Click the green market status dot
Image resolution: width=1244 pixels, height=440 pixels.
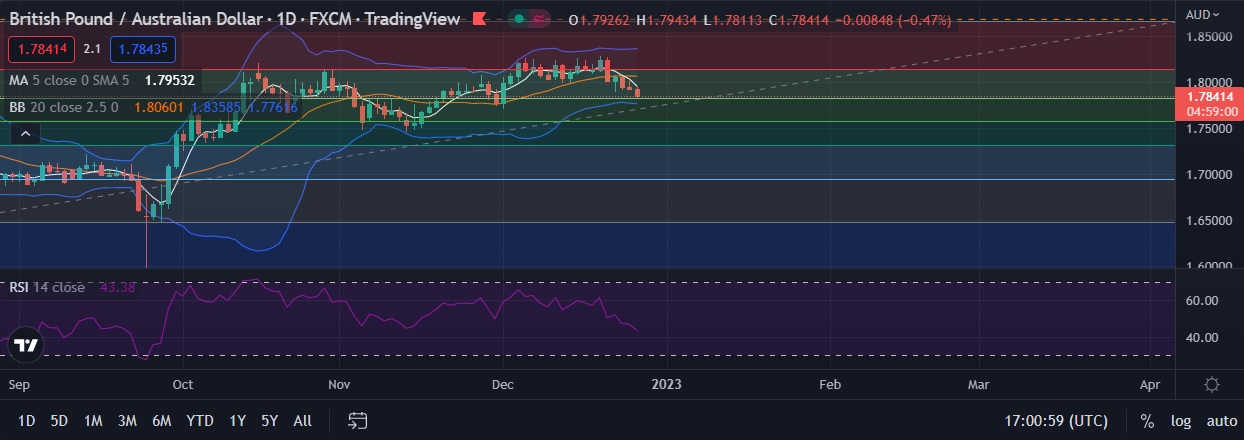coord(520,19)
